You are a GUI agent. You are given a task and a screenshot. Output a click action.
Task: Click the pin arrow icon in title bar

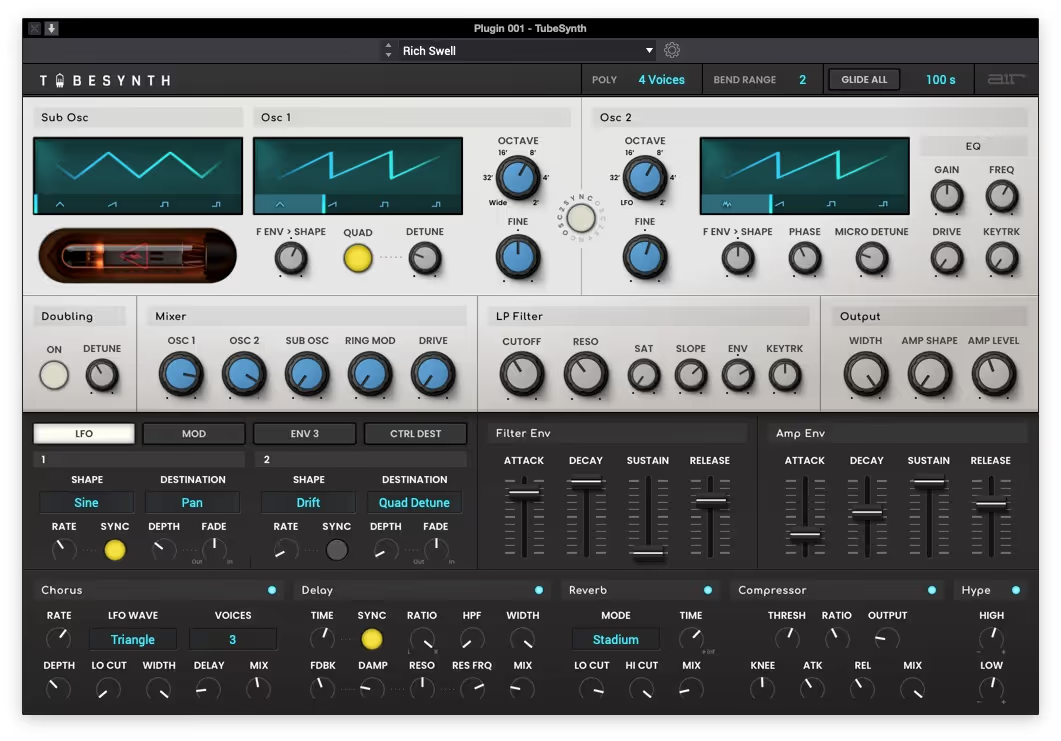(x=52, y=28)
